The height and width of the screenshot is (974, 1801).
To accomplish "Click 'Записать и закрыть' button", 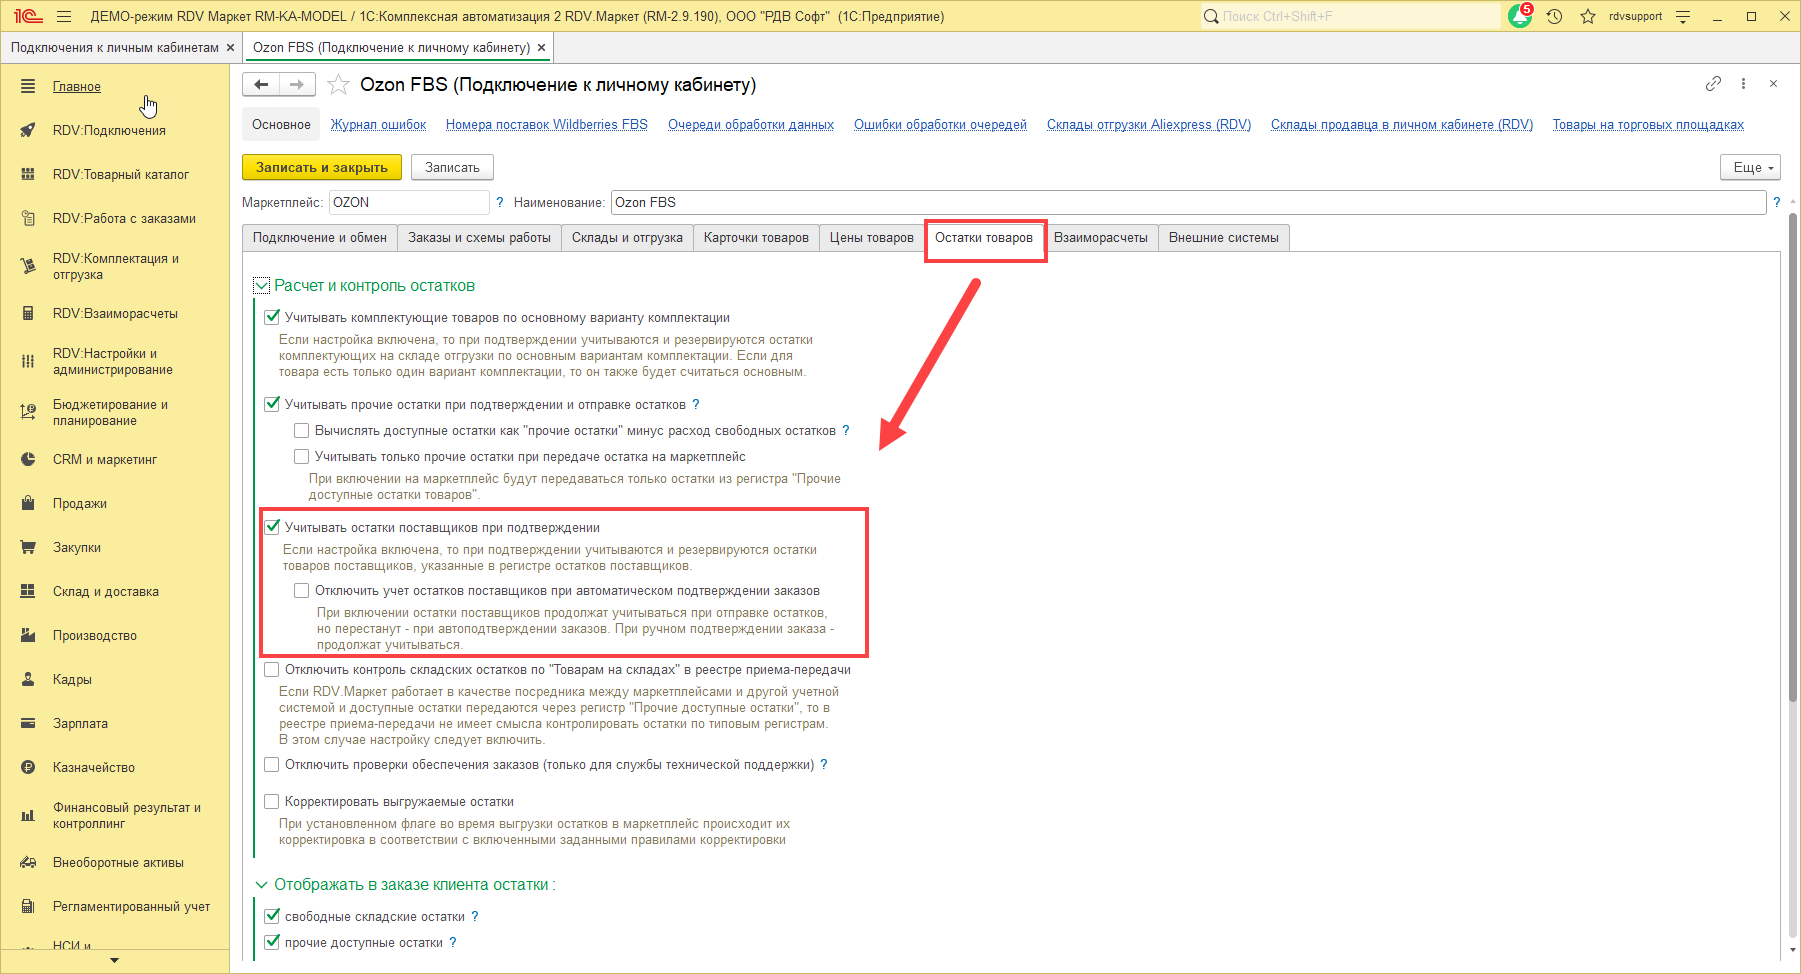I will [321, 168].
